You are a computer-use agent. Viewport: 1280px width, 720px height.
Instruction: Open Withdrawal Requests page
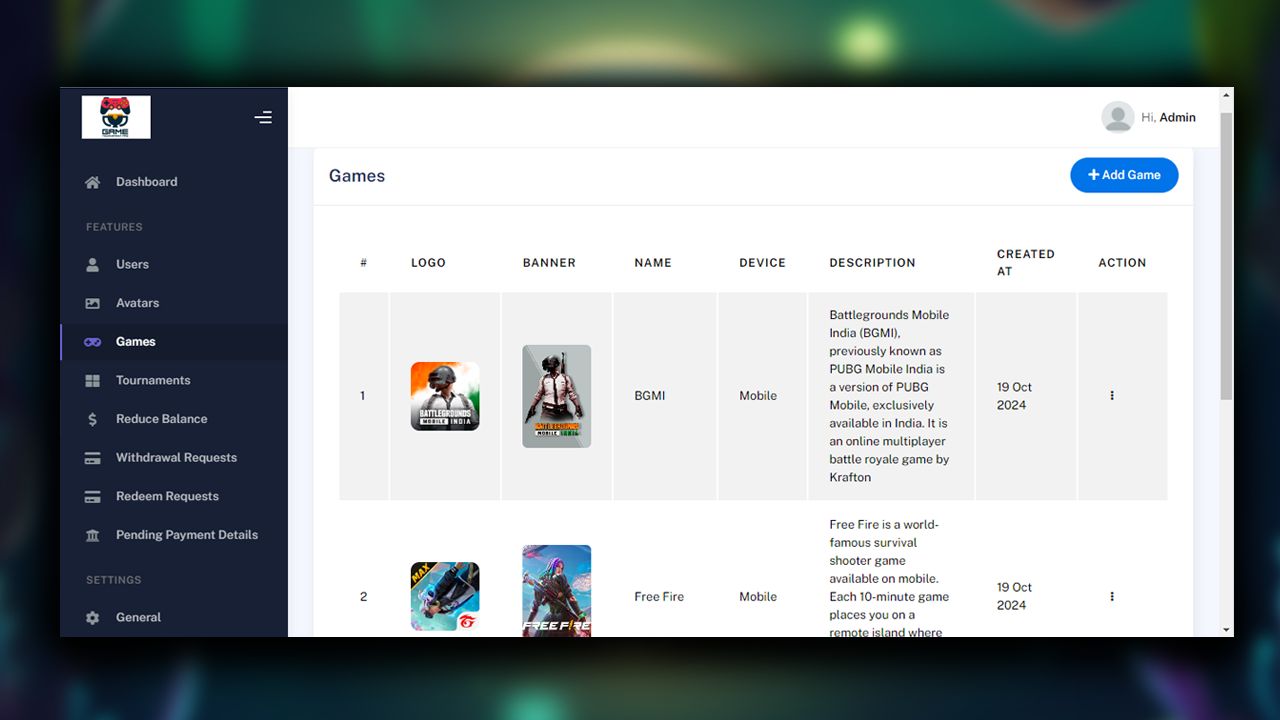pyautogui.click(x=174, y=458)
